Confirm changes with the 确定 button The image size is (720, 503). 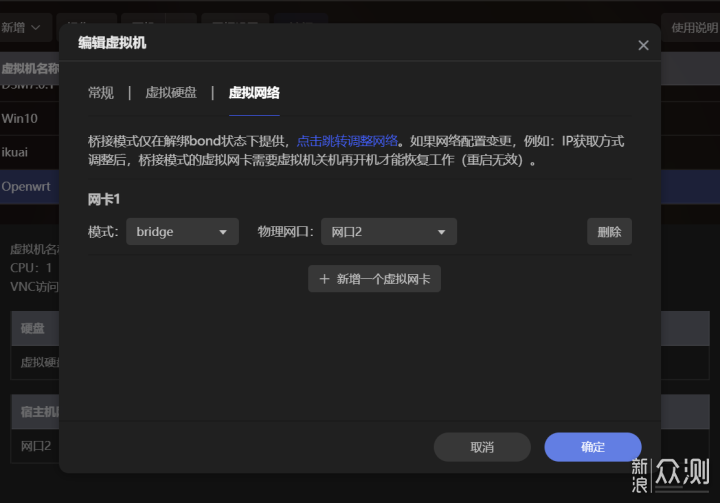coord(592,447)
